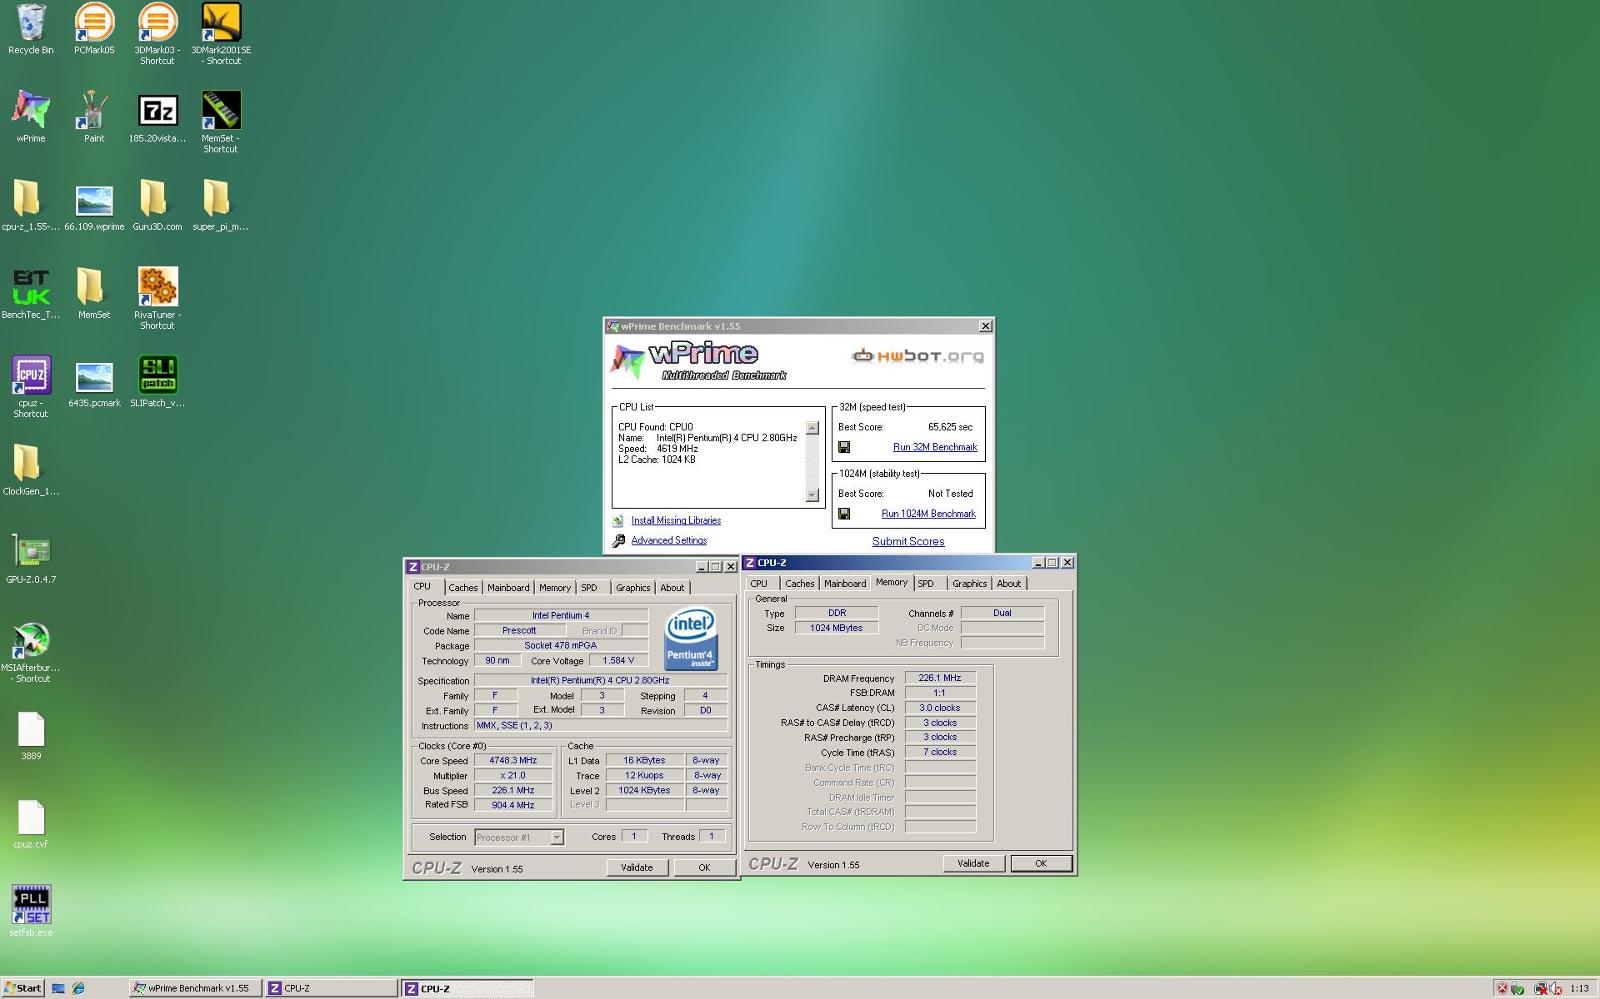Switch to wPrime Benchmark taskbar button
Screen dimensions: 1600x999
[x=194, y=988]
